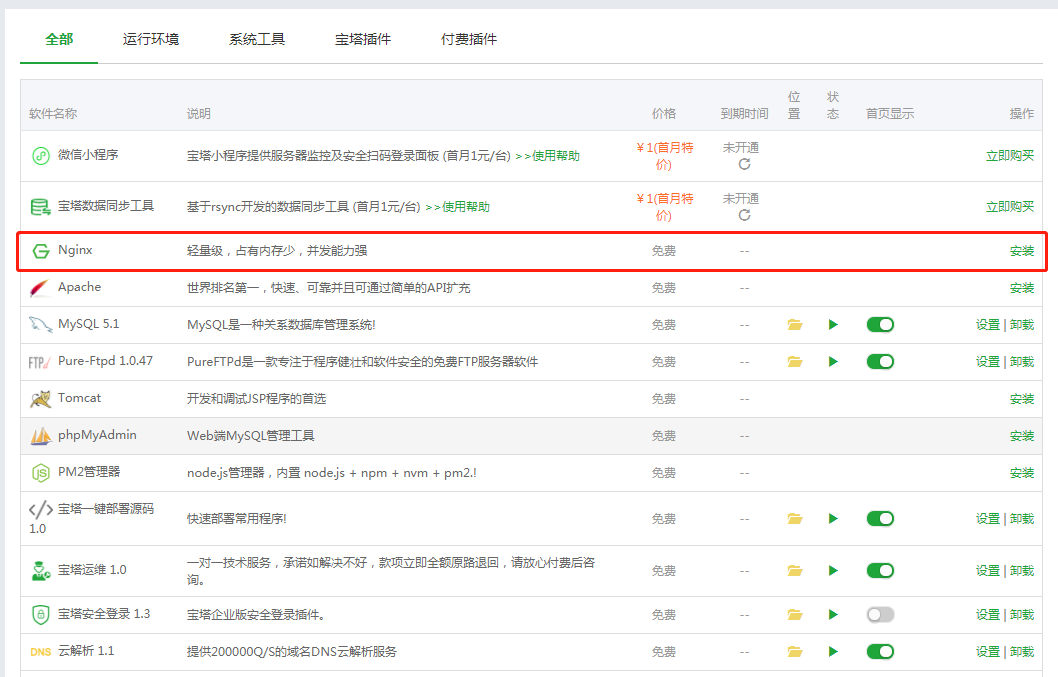Click the PM2管理器 node.js icon
The width and height of the screenshot is (1058, 677).
coord(41,473)
